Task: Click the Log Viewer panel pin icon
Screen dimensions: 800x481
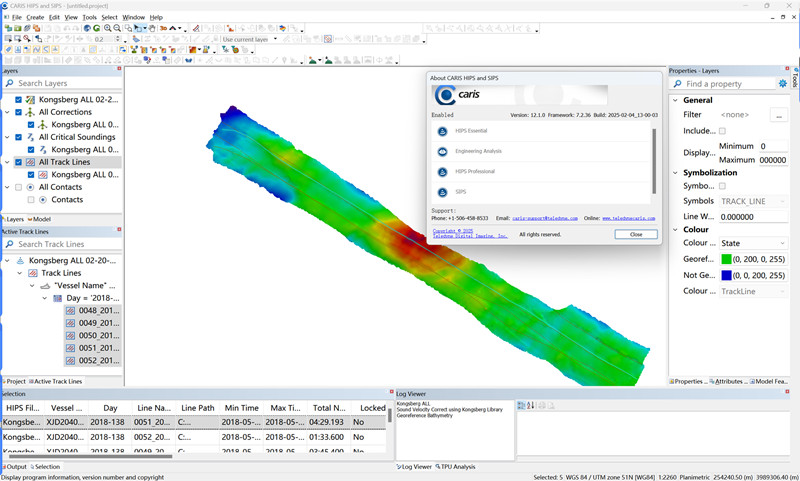Action: (787, 392)
